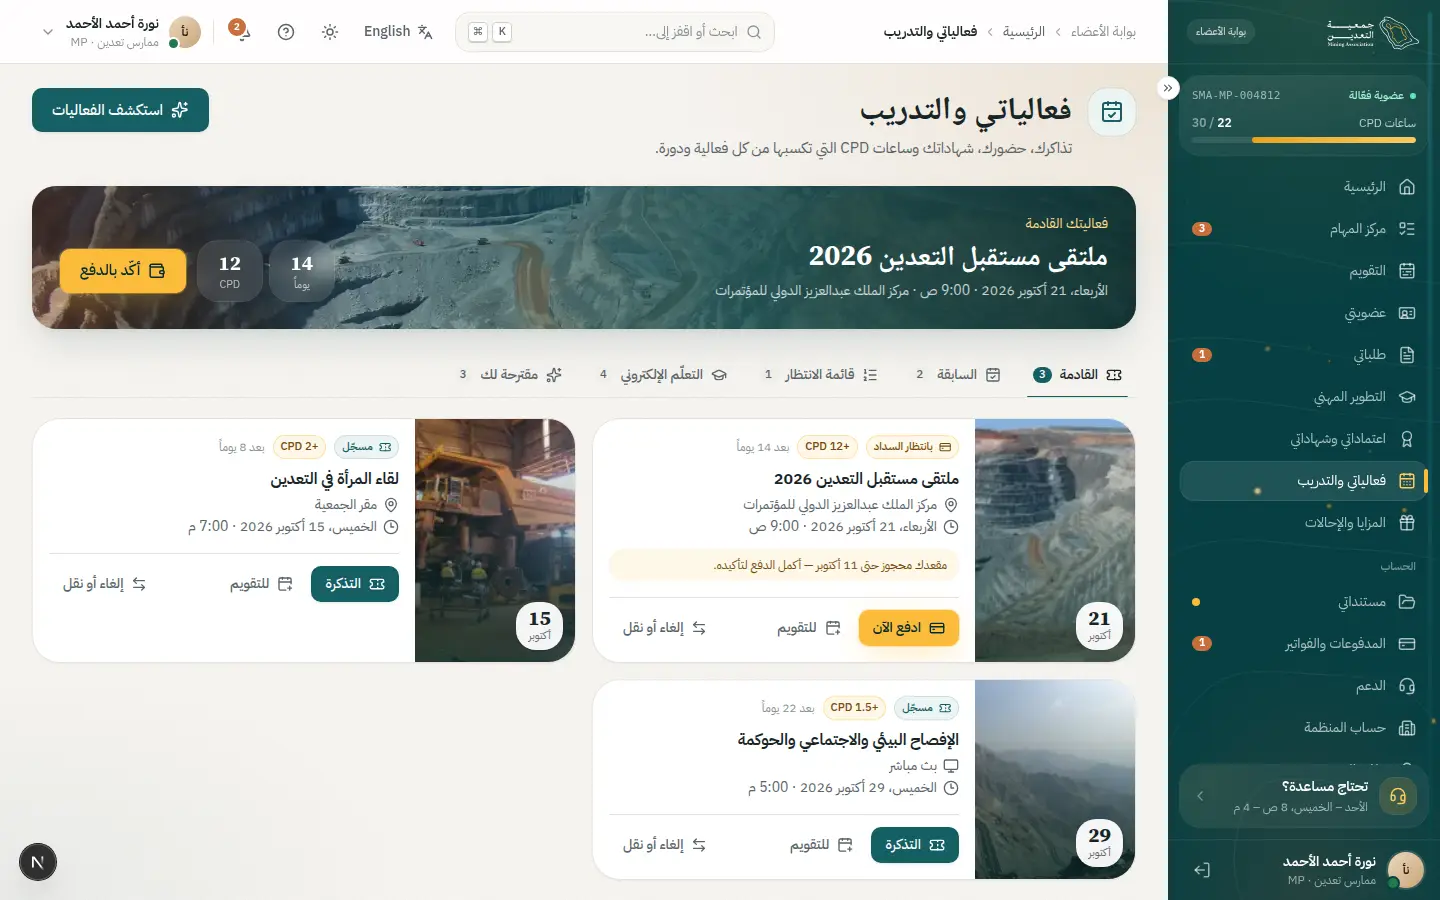Screen dimensions: 1440x900
Task: Open مركز المهام task center icon
Action: click(1407, 229)
